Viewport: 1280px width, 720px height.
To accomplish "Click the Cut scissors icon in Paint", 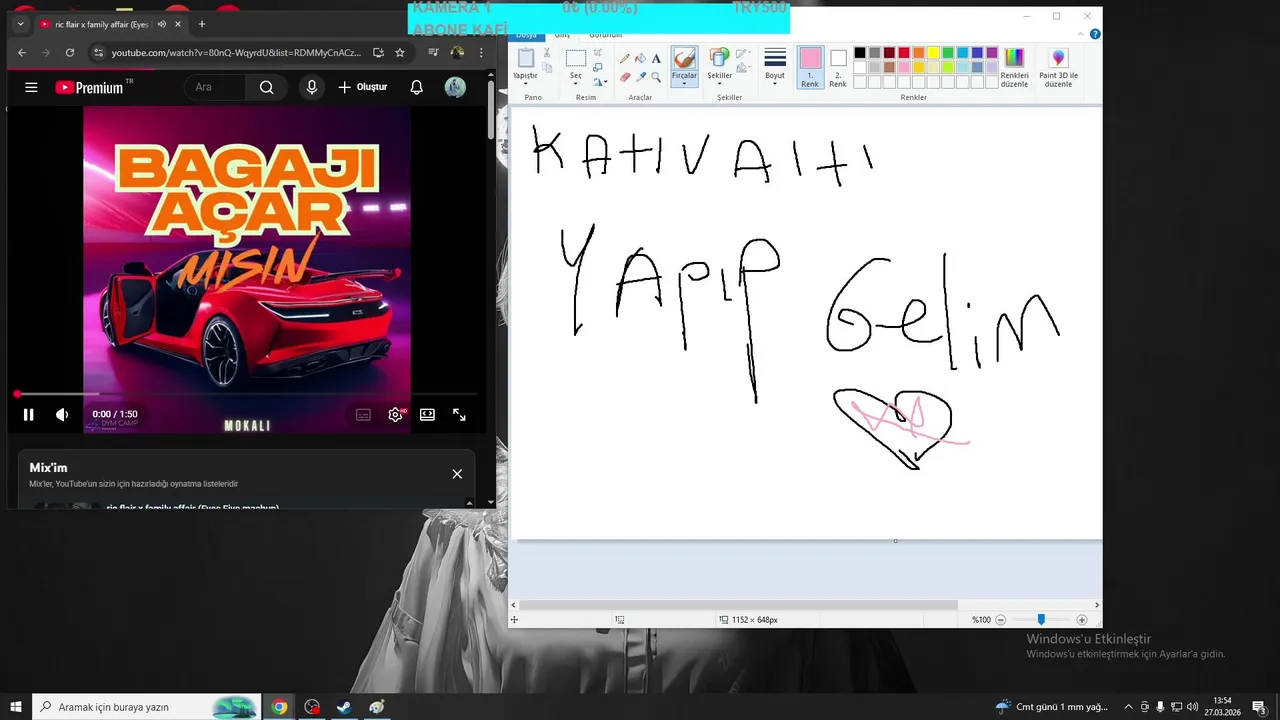I will [545, 53].
